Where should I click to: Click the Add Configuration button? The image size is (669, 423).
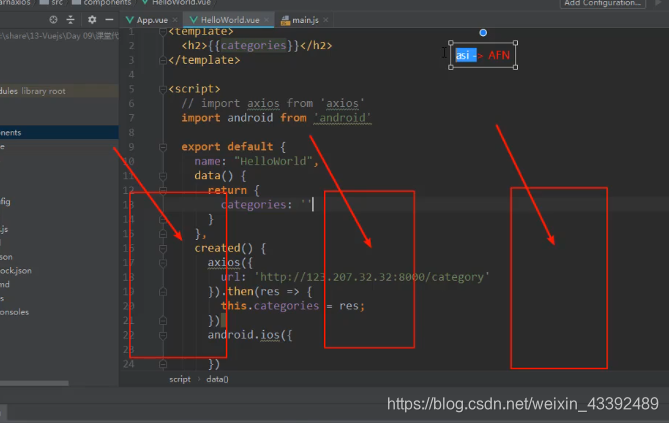point(602,3)
